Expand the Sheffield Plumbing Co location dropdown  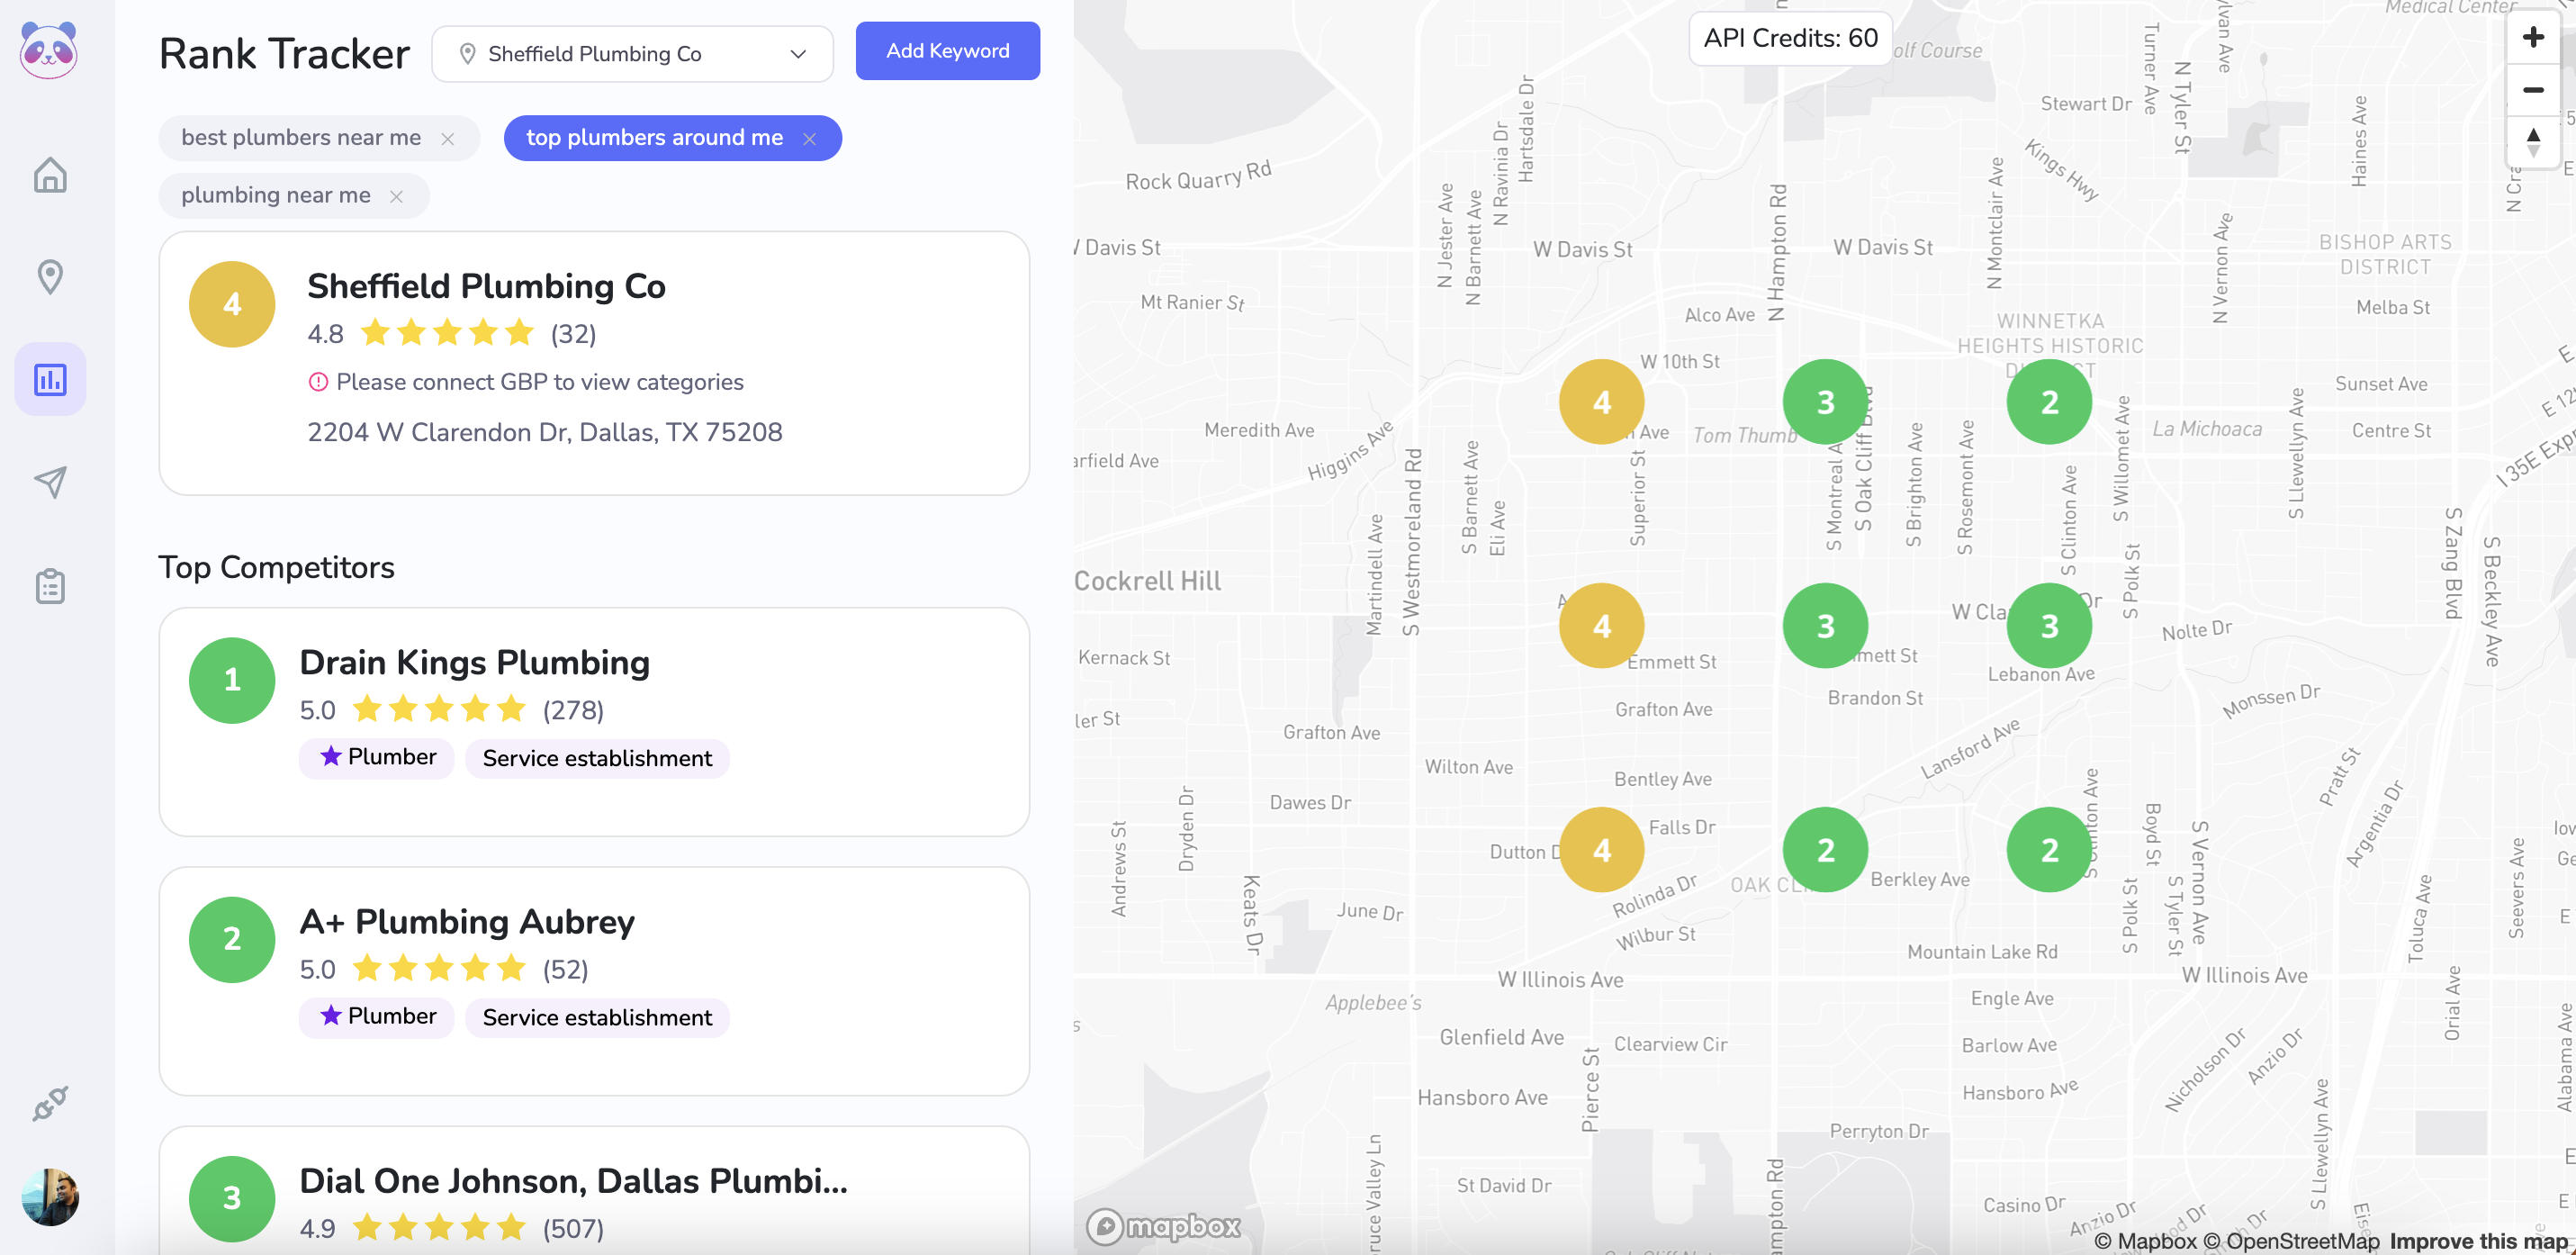click(632, 54)
